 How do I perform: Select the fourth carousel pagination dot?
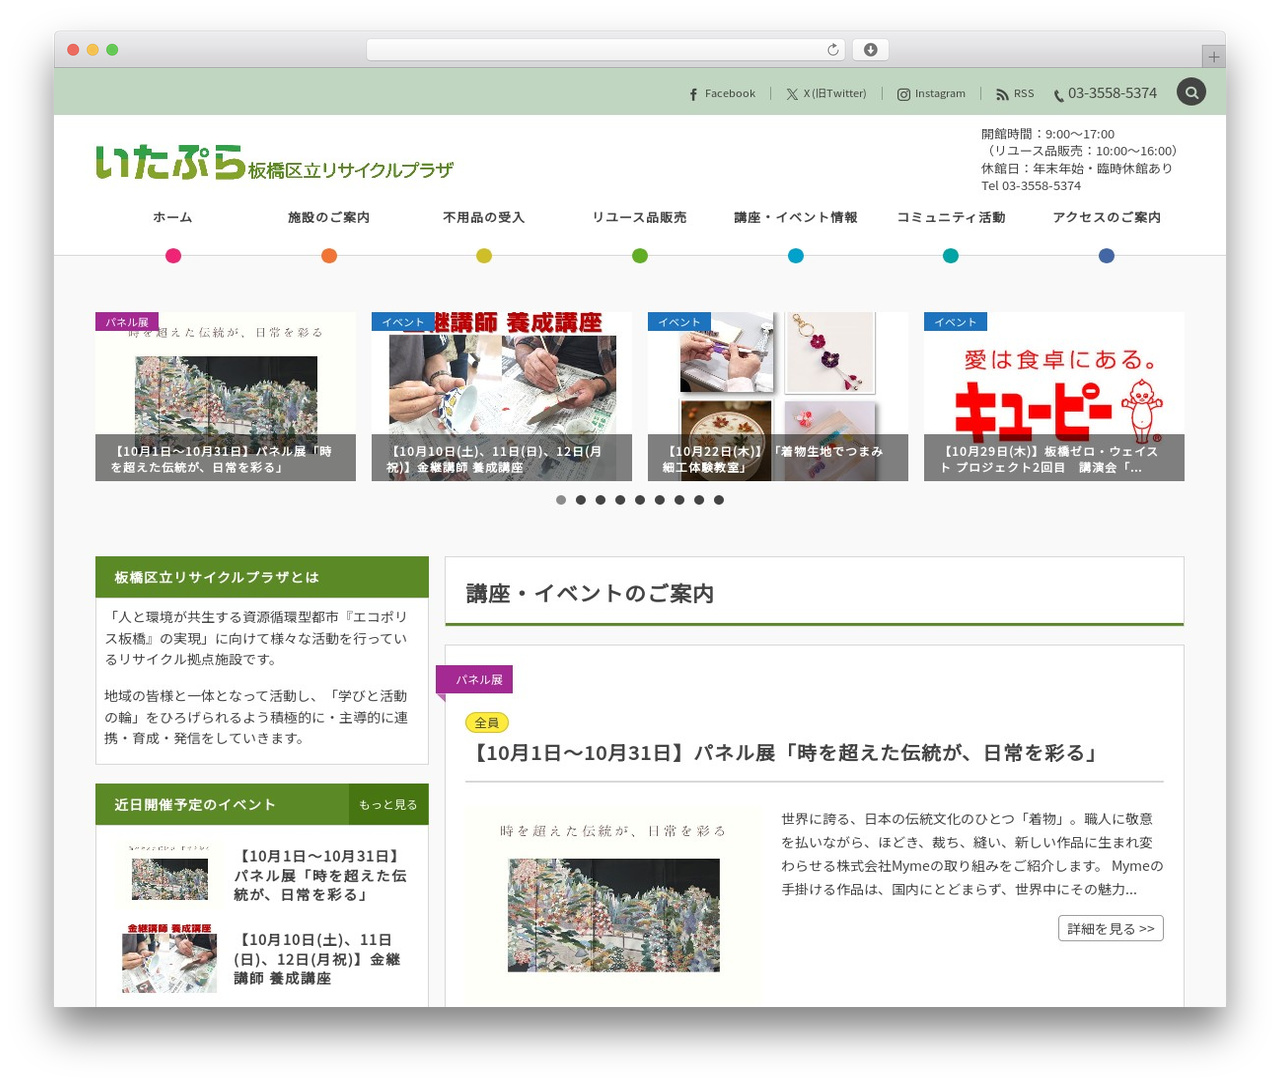620,500
